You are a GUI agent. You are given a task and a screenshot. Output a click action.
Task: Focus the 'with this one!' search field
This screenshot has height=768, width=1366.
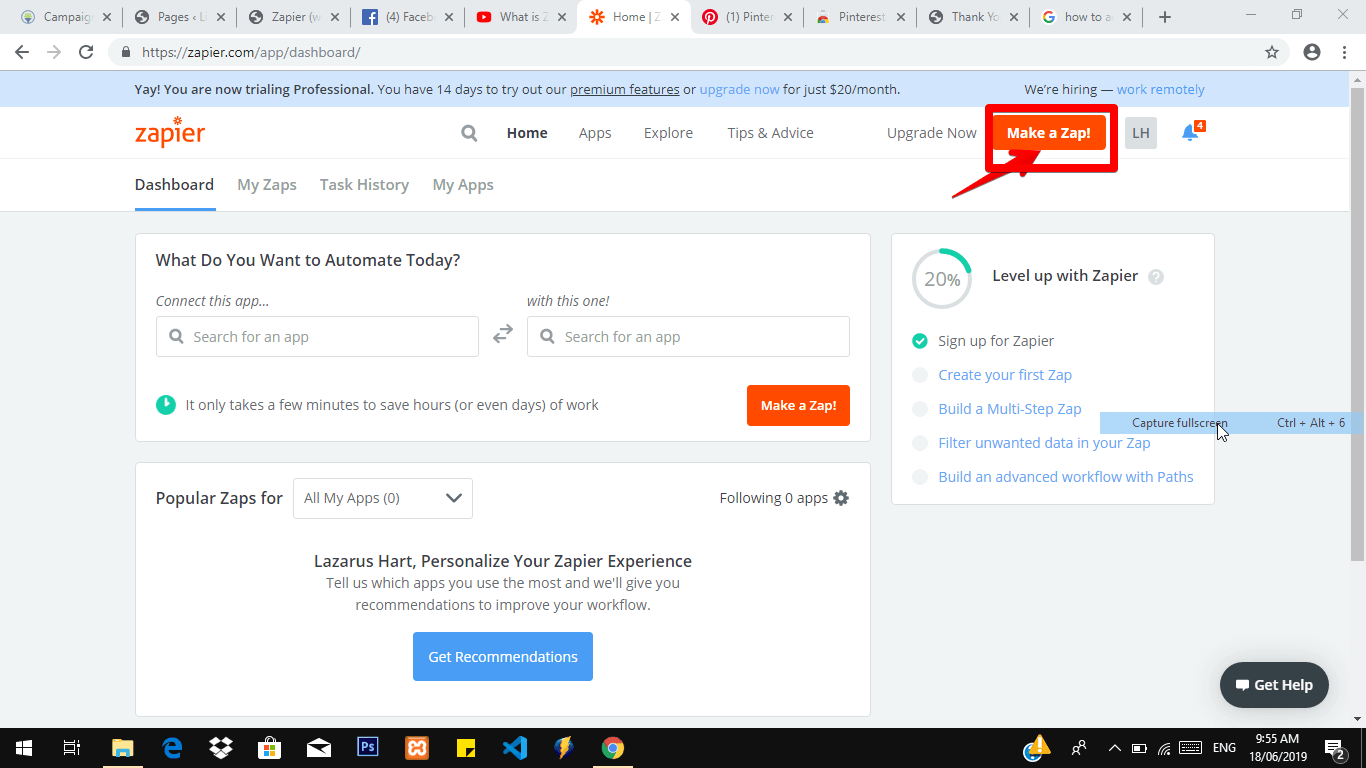pyautogui.click(x=688, y=337)
